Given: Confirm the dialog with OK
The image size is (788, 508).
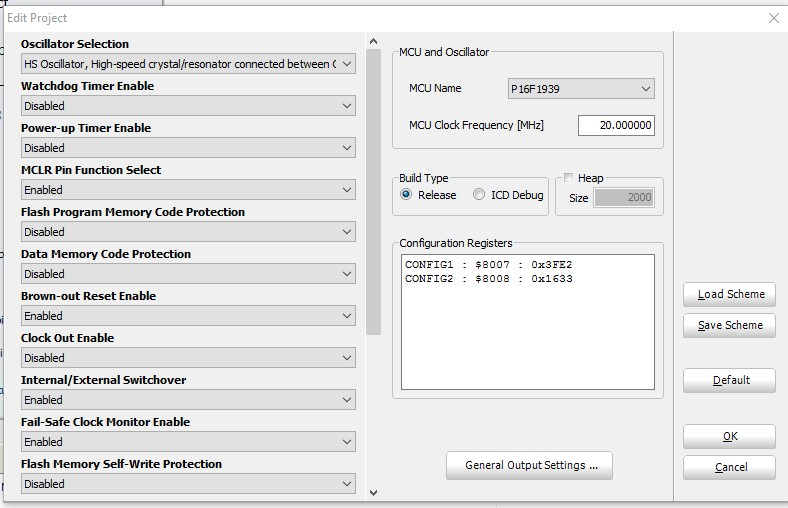Looking at the screenshot, I should [729, 436].
